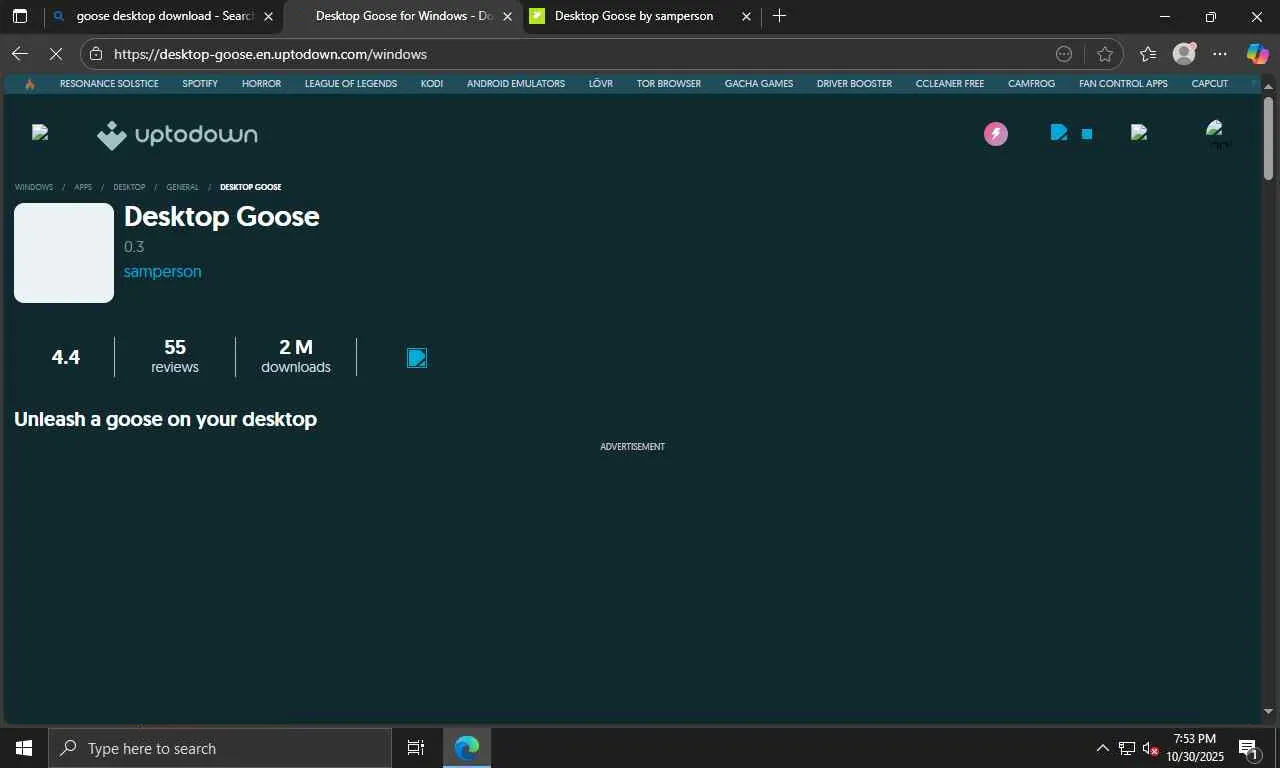Click the circled ellipsis icon in address bar

click(x=1064, y=54)
